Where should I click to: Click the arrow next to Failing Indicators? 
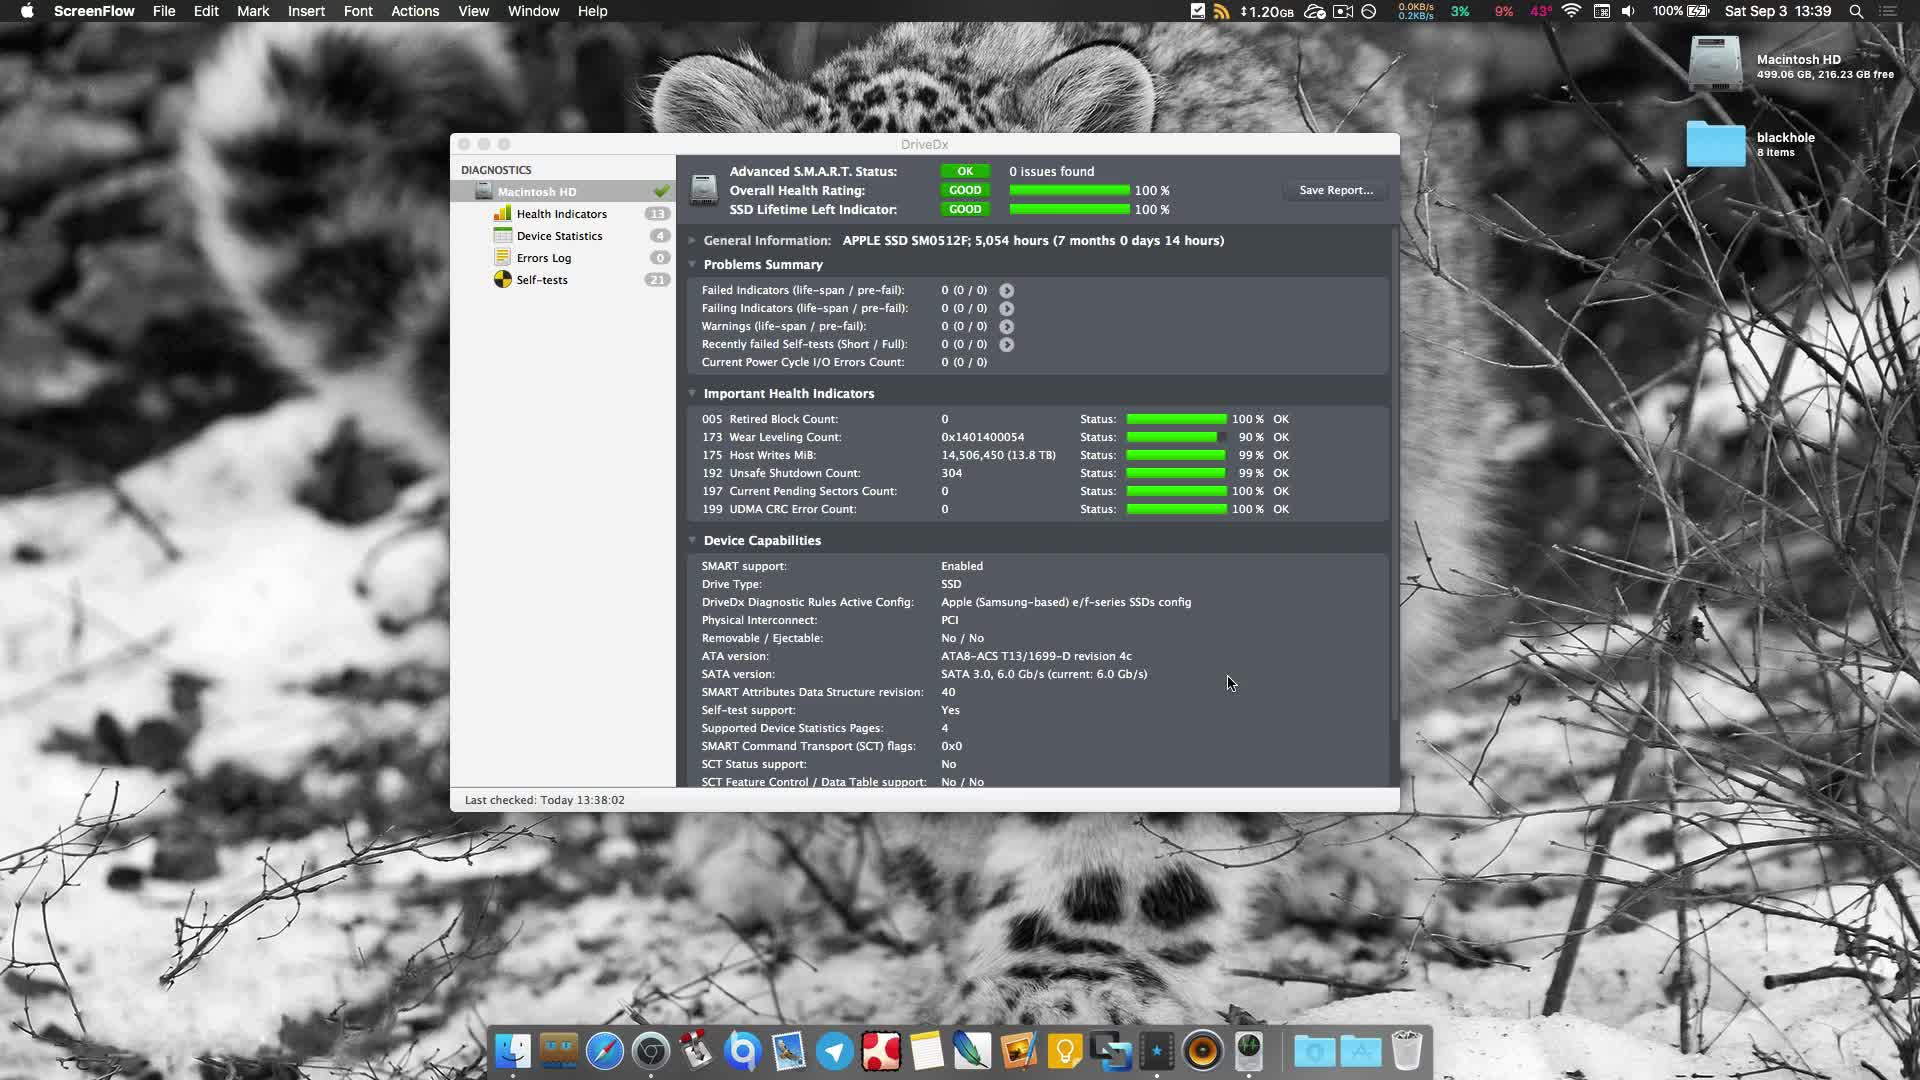[x=1007, y=309]
